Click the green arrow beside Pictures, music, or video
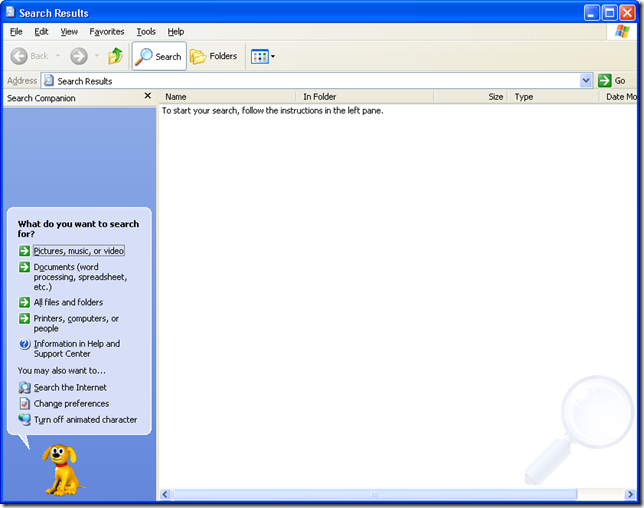The height and width of the screenshot is (508, 644). pyautogui.click(x=25, y=251)
